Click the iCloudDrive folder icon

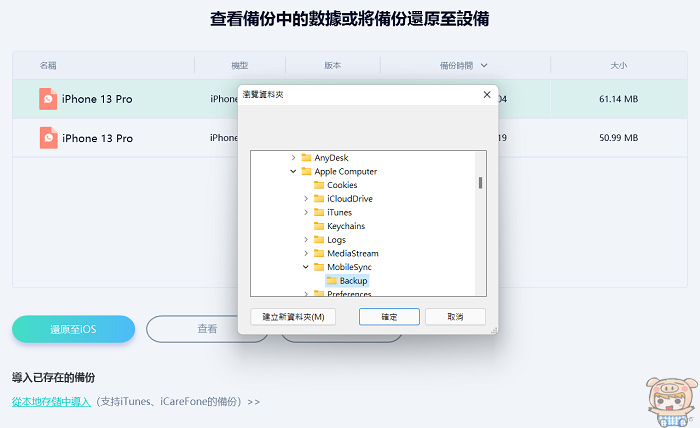319,199
